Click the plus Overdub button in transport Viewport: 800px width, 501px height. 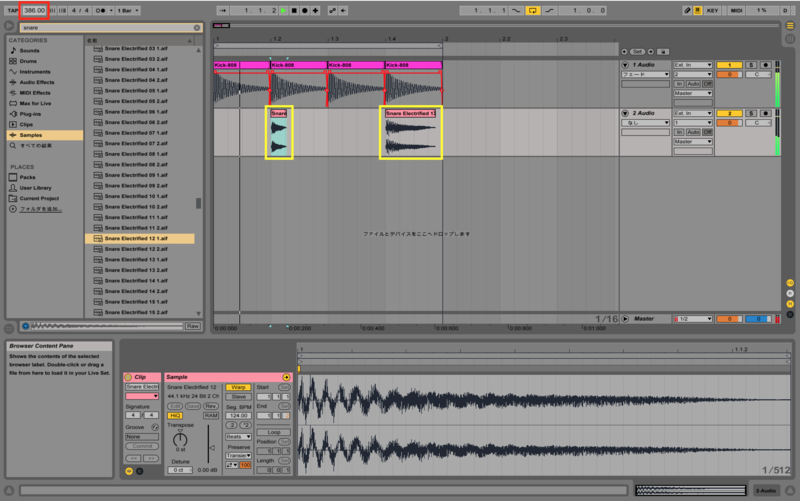315,10
